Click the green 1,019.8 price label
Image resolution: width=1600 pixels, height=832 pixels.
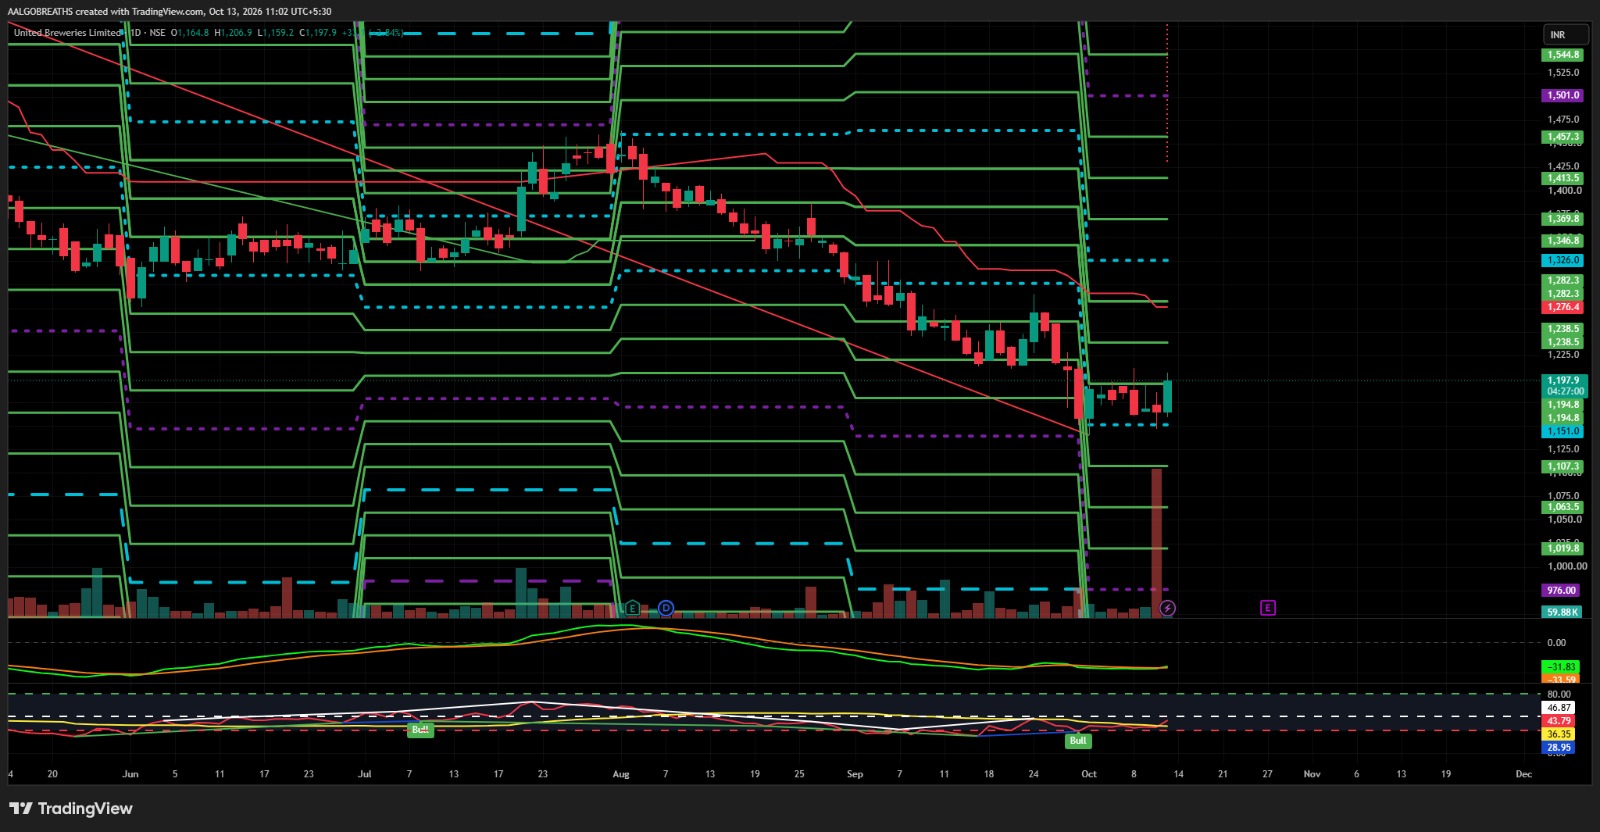[1563, 548]
